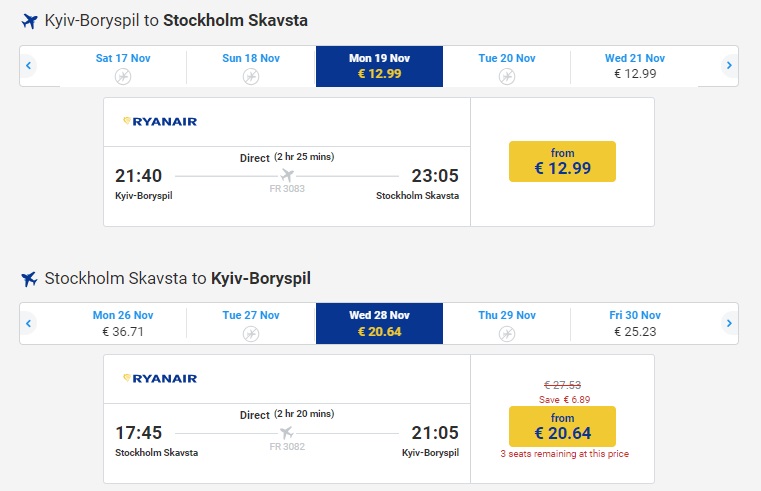This screenshot has width=761, height=491.
Task: Select the Mon 19 Nov outbound date tab
Action: point(379,66)
